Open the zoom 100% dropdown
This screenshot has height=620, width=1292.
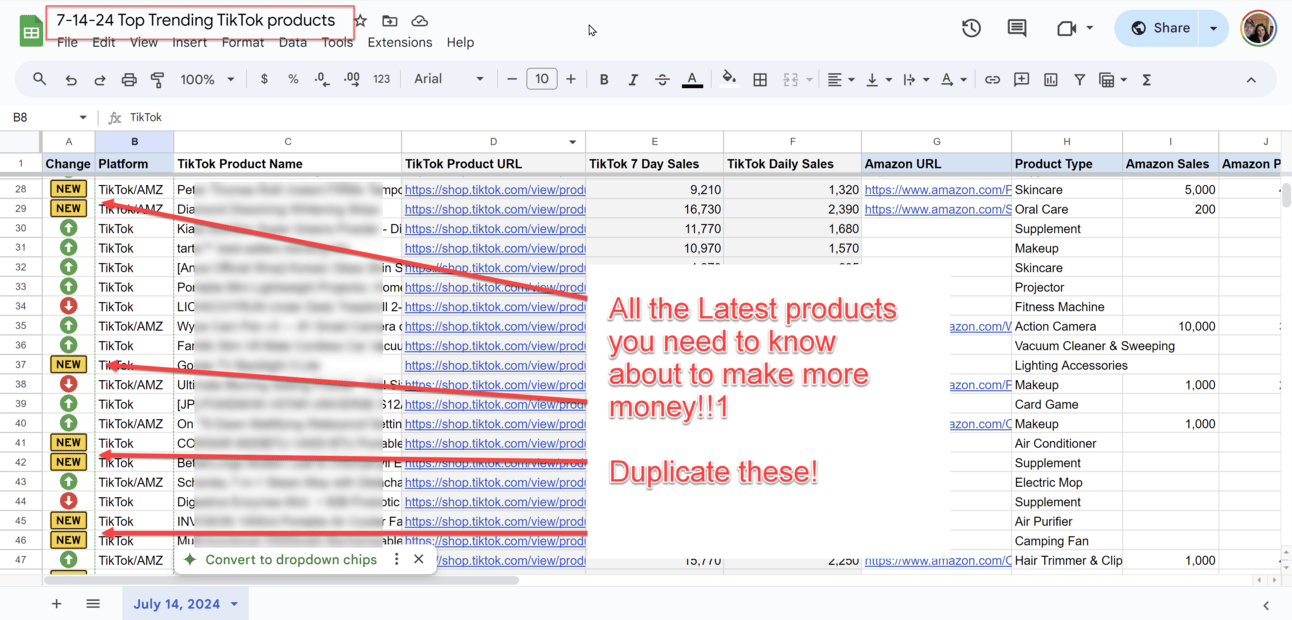(207, 80)
